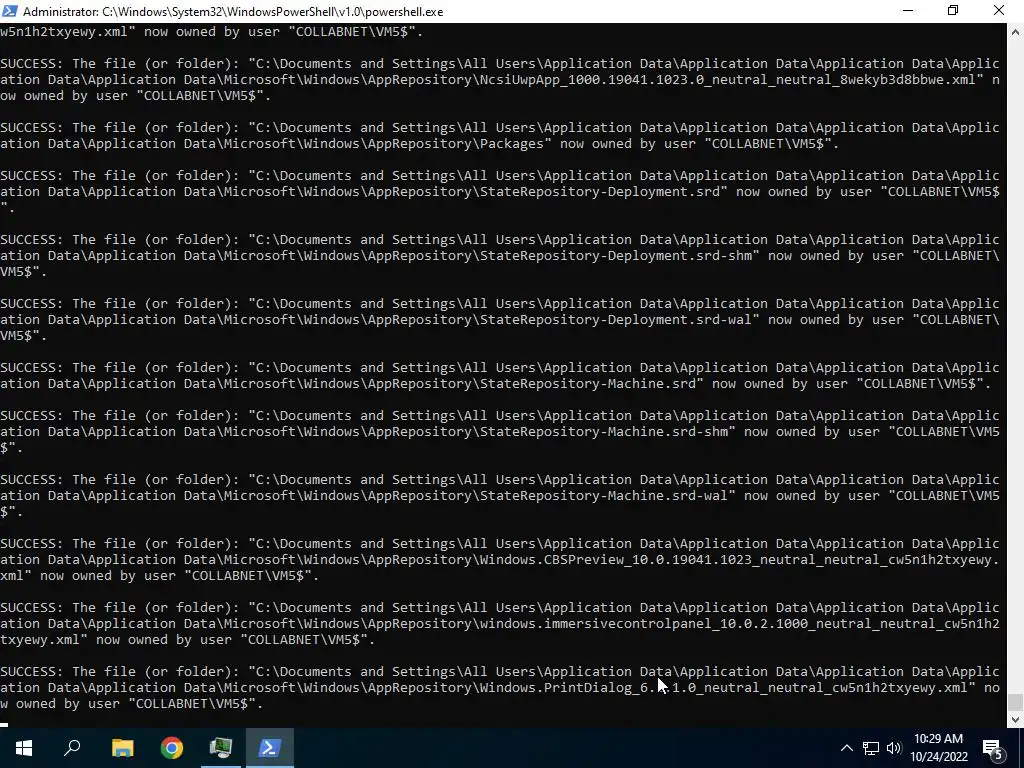Click the PowerShell icon in the title bar
Viewport: 1024px width, 768px height.
tap(9, 11)
